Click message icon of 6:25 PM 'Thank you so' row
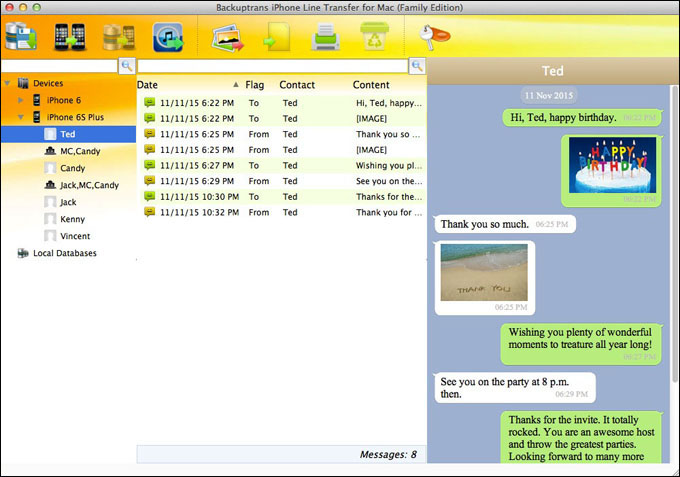Image resolution: width=680 pixels, height=477 pixels. click(x=150, y=134)
